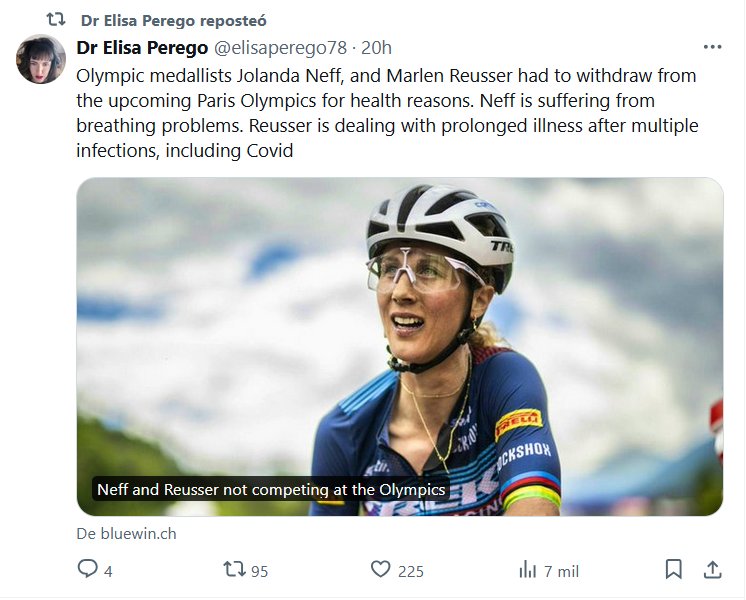Click the "Dr Elisa Perego reposteó" label
746x600 pixels.
tap(173, 20)
